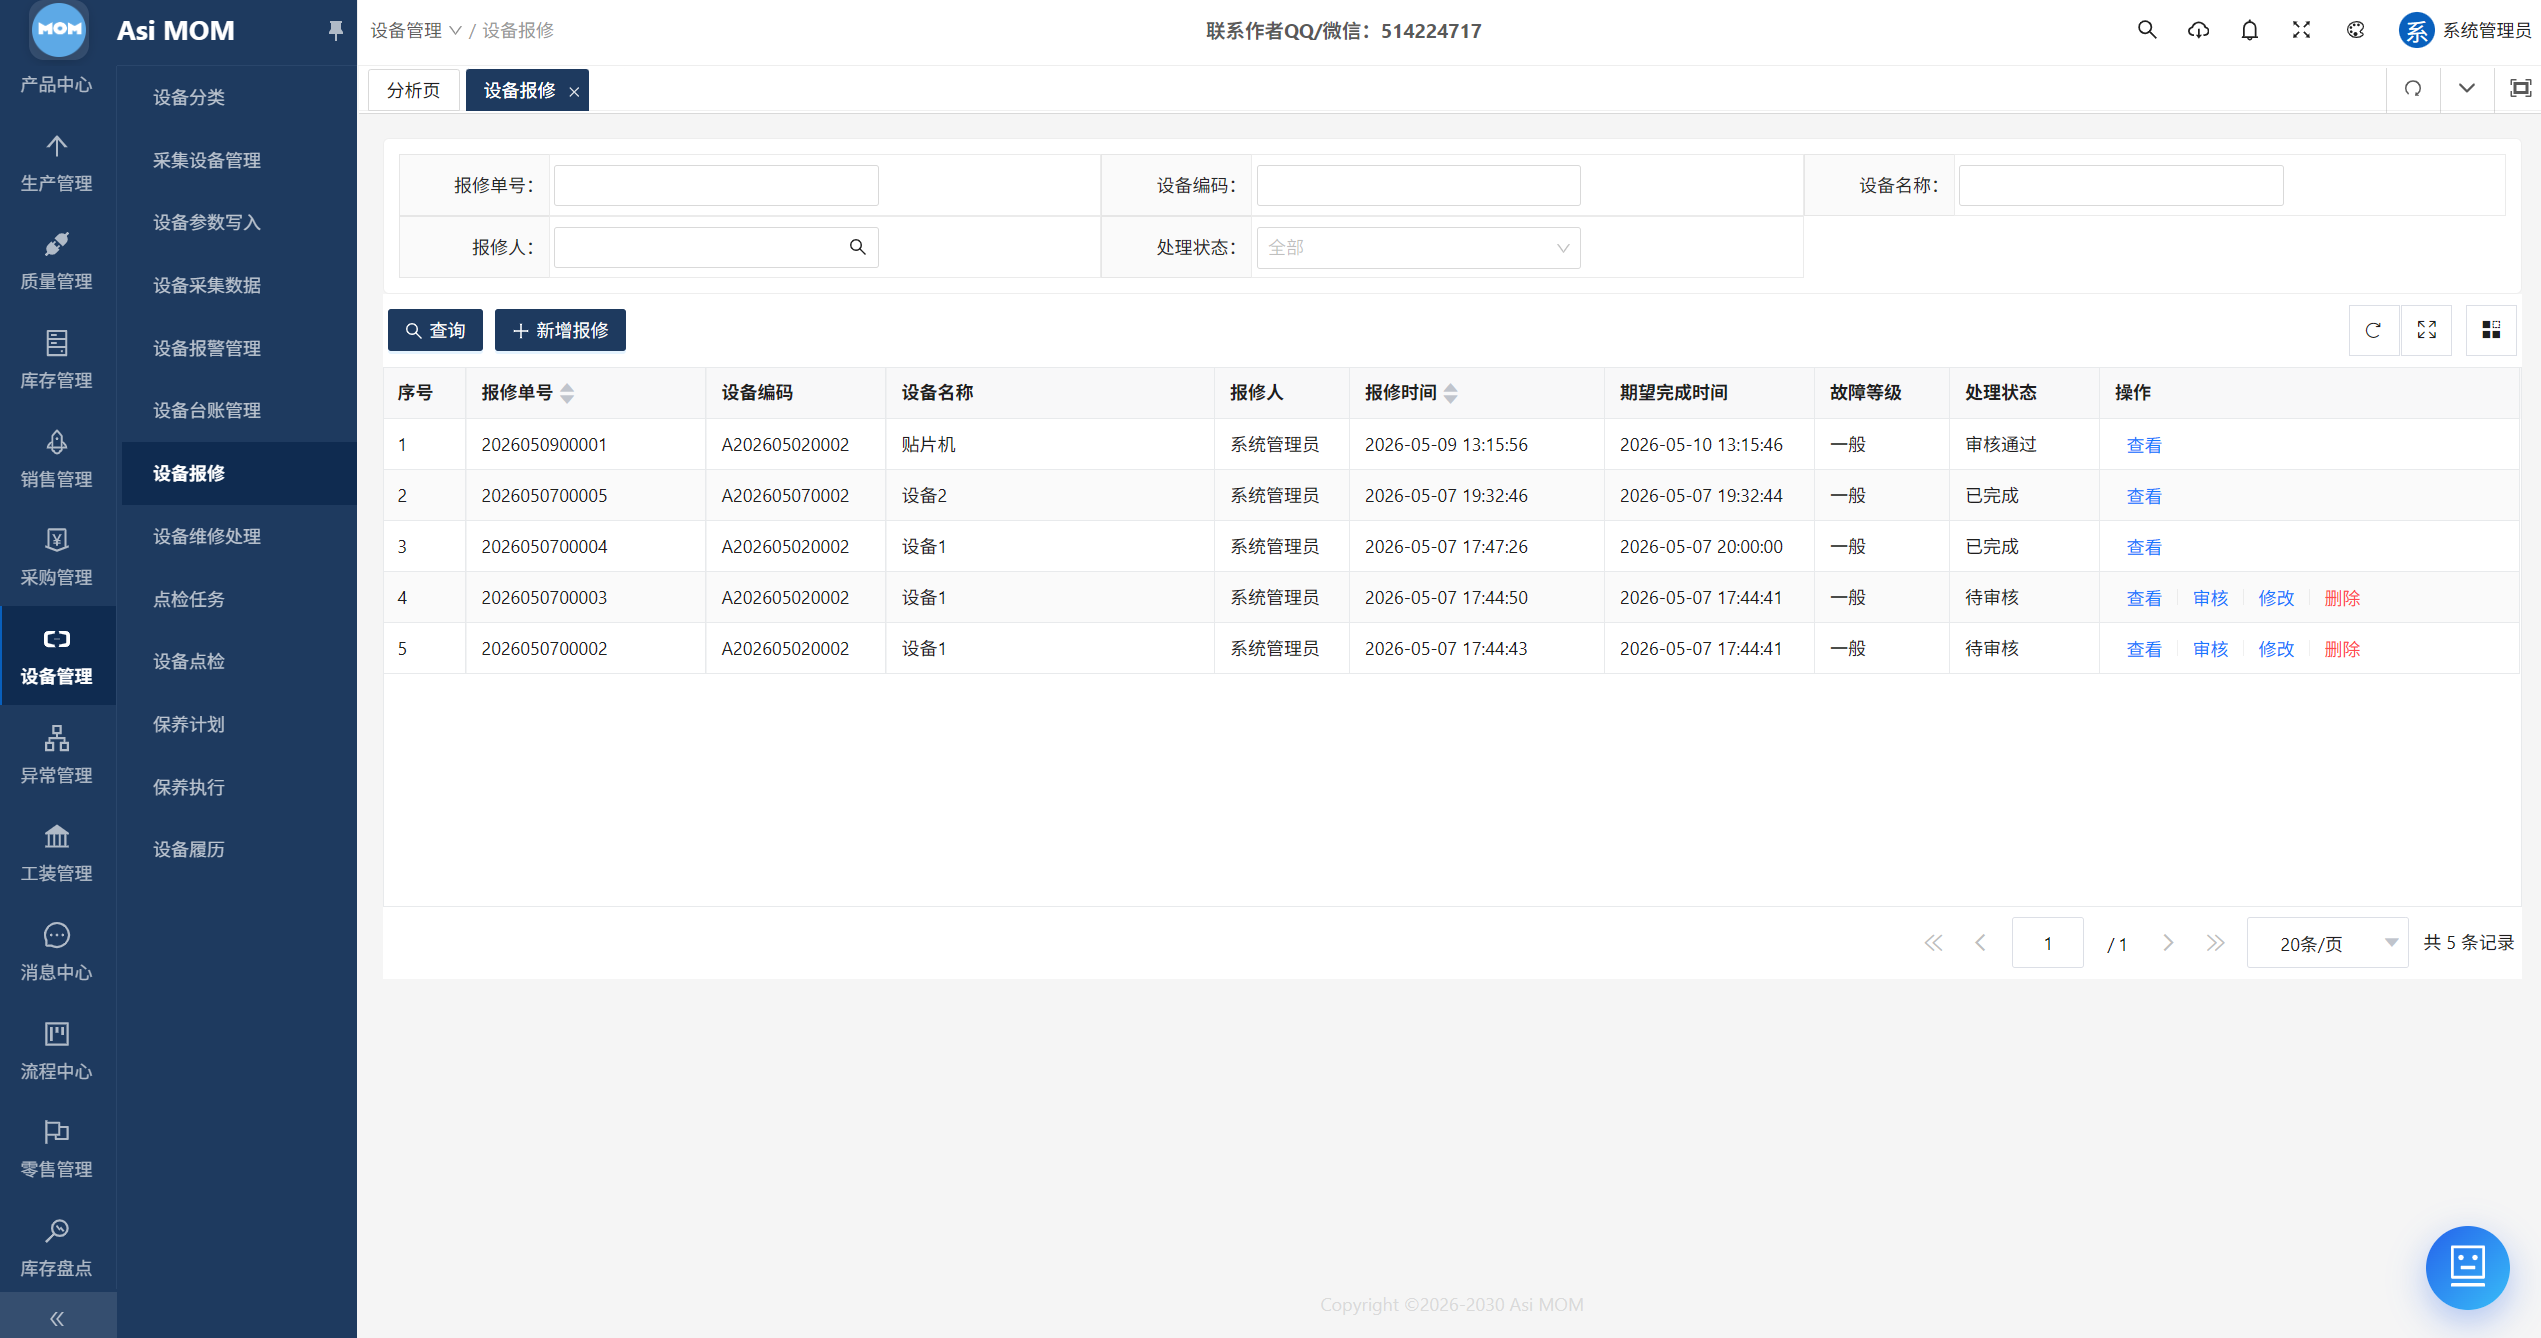Open the 质量管理 sidebar module

click(x=57, y=262)
